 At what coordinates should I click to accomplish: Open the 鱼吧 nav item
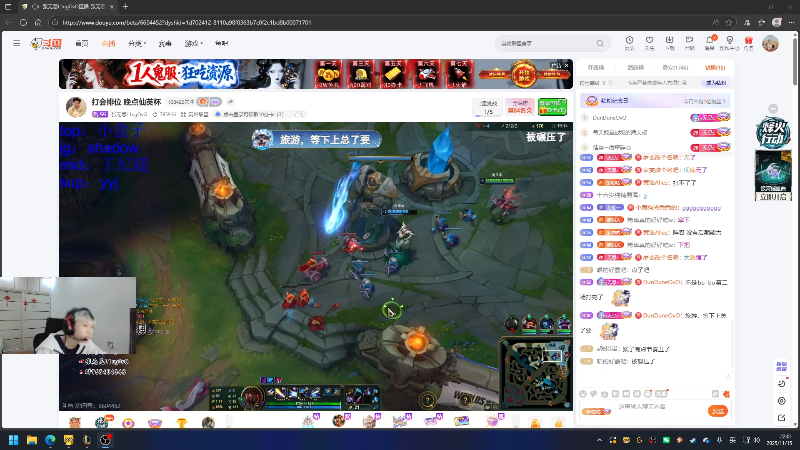pyautogui.click(x=221, y=44)
